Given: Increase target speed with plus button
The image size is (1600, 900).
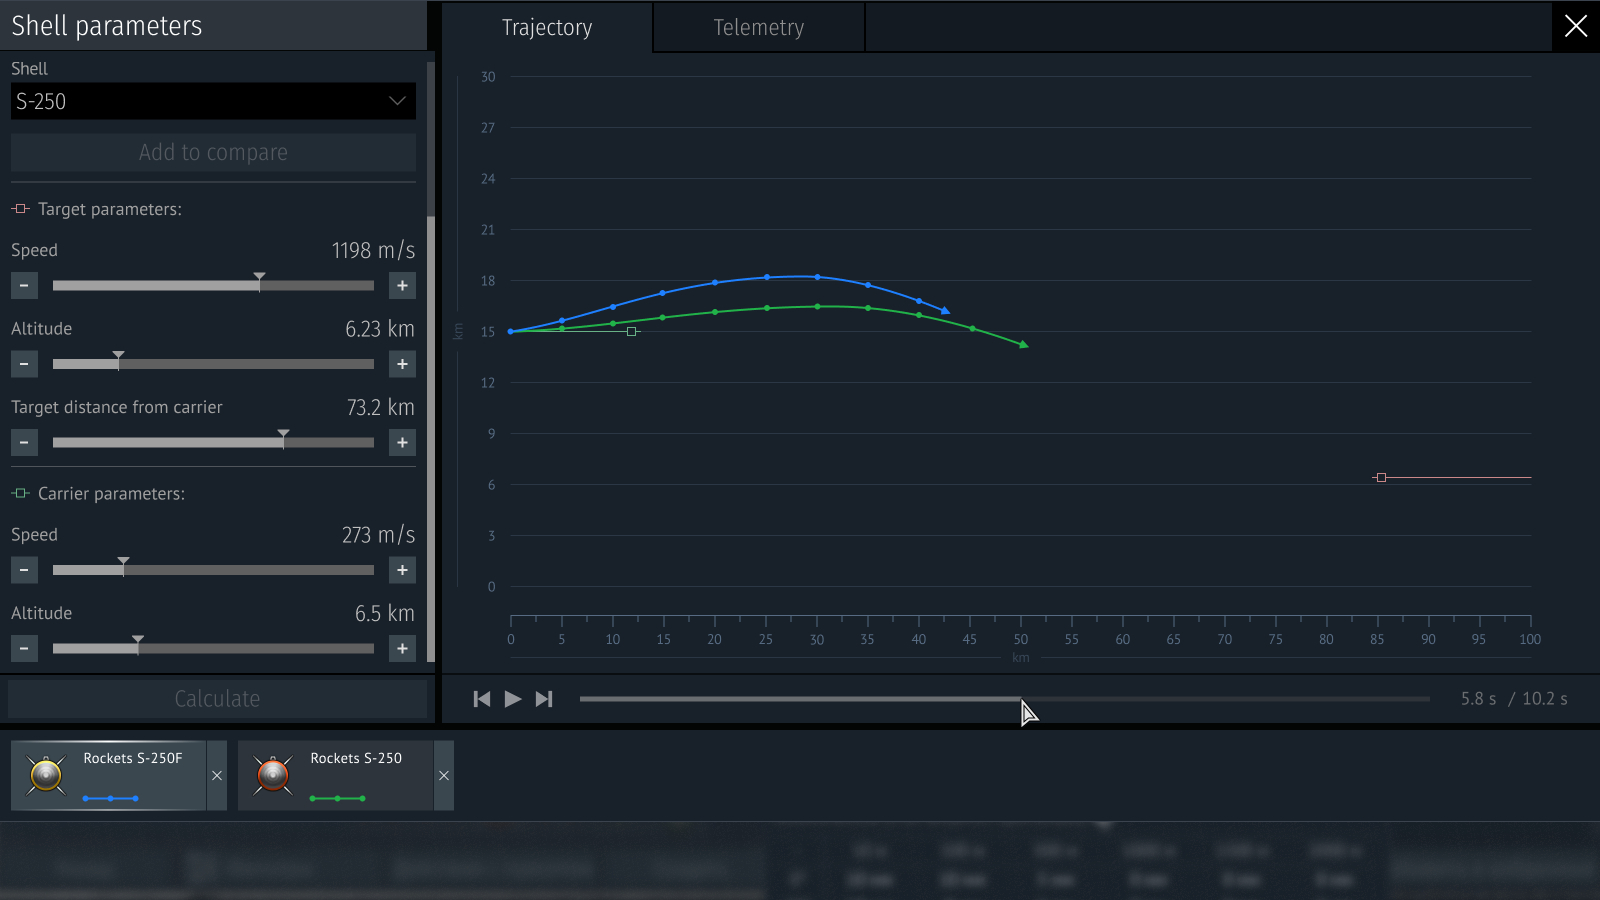Looking at the screenshot, I should pyautogui.click(x=402, y=286).
